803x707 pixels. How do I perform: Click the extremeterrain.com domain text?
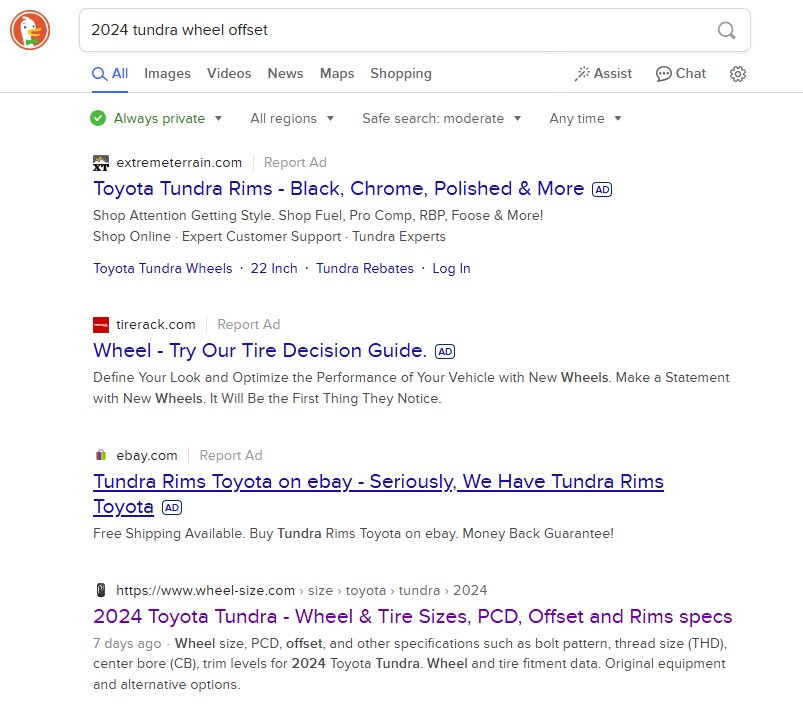click(179, 163)
